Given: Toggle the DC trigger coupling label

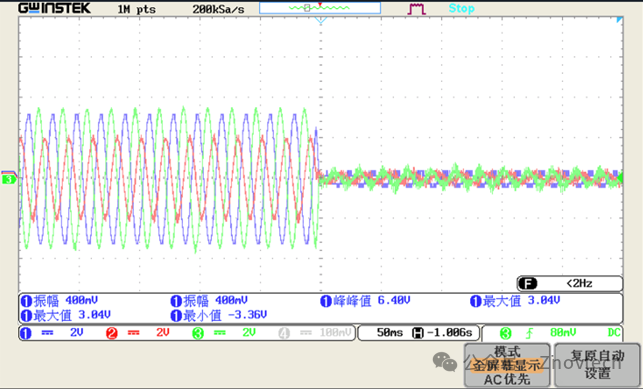Looking at the screenshot, I should 613,332.
